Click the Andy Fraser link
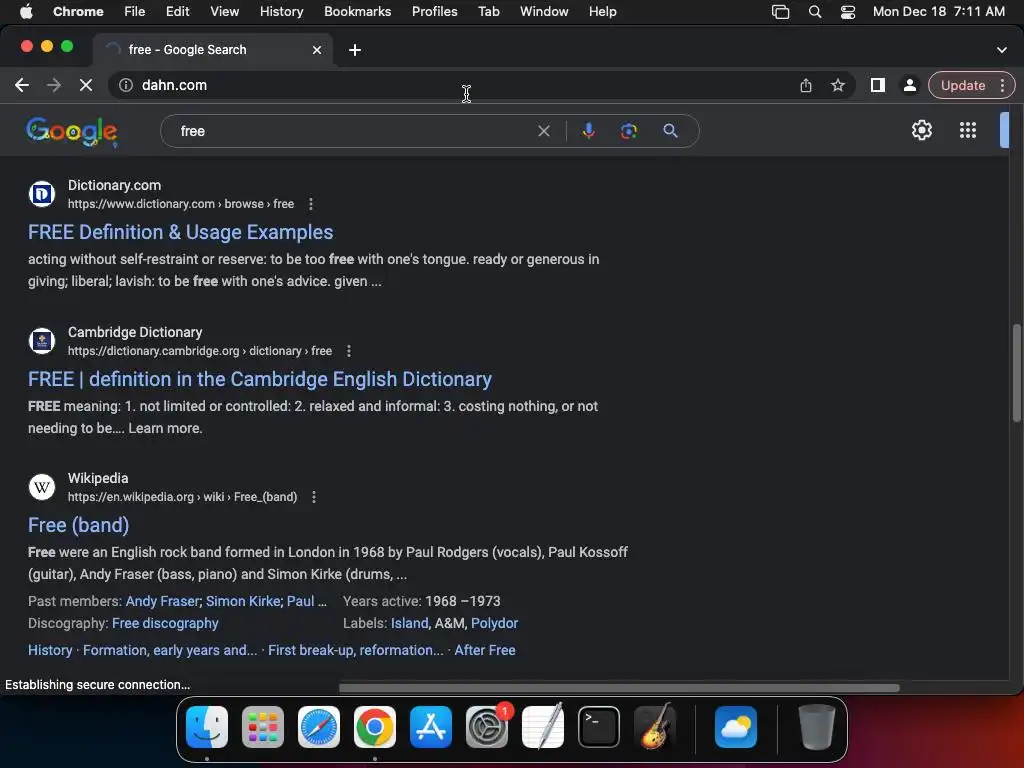This screenshot has width=1024, height=768. coord(163,601)
